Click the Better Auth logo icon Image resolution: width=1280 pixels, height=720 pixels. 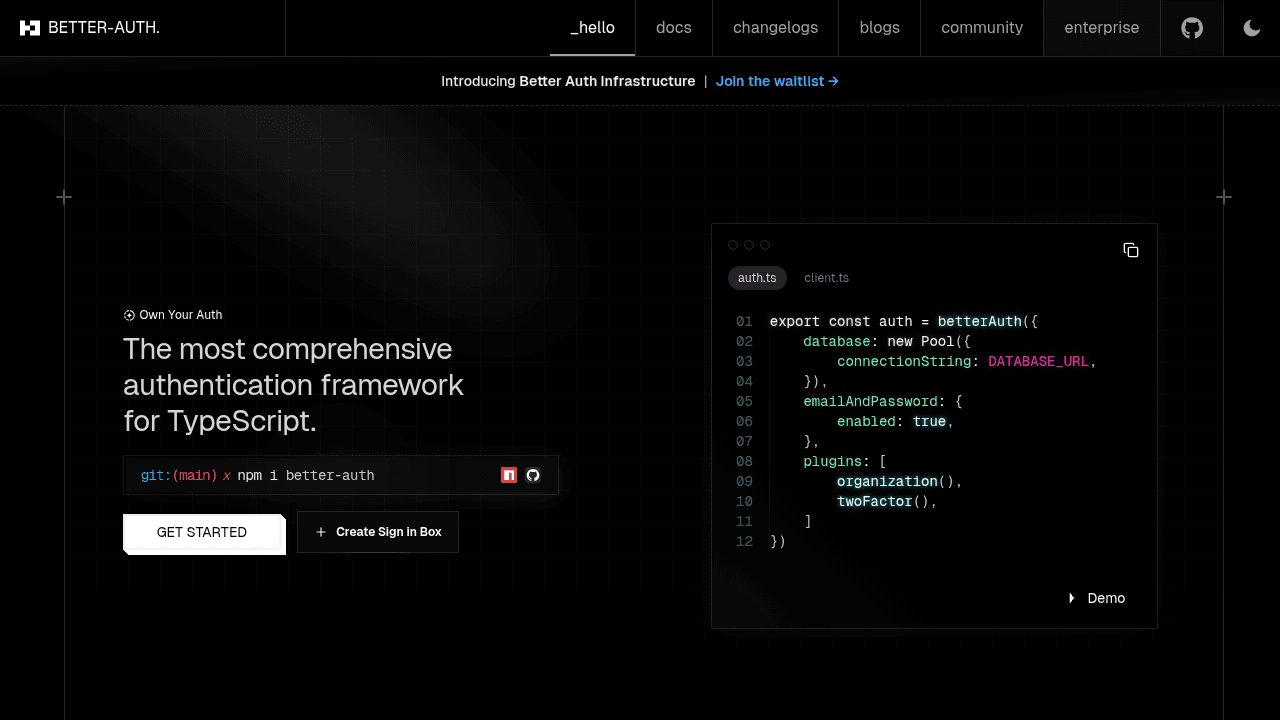point(31,27)
